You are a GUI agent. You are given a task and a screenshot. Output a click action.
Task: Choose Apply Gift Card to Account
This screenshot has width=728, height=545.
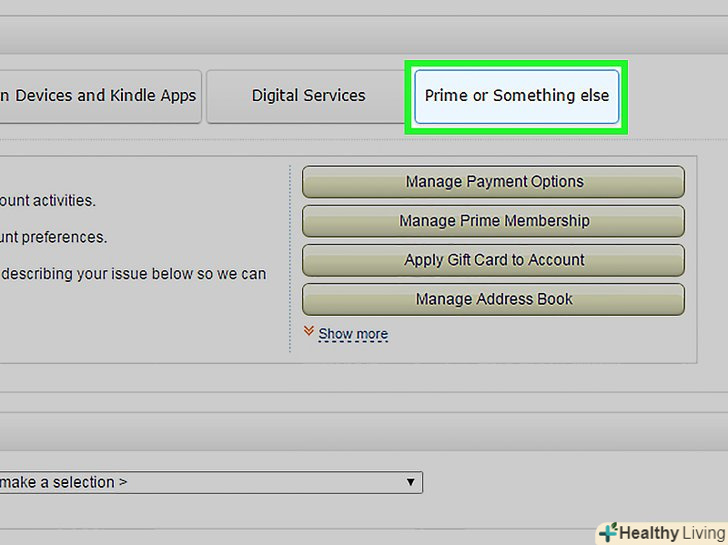point(493,260)
